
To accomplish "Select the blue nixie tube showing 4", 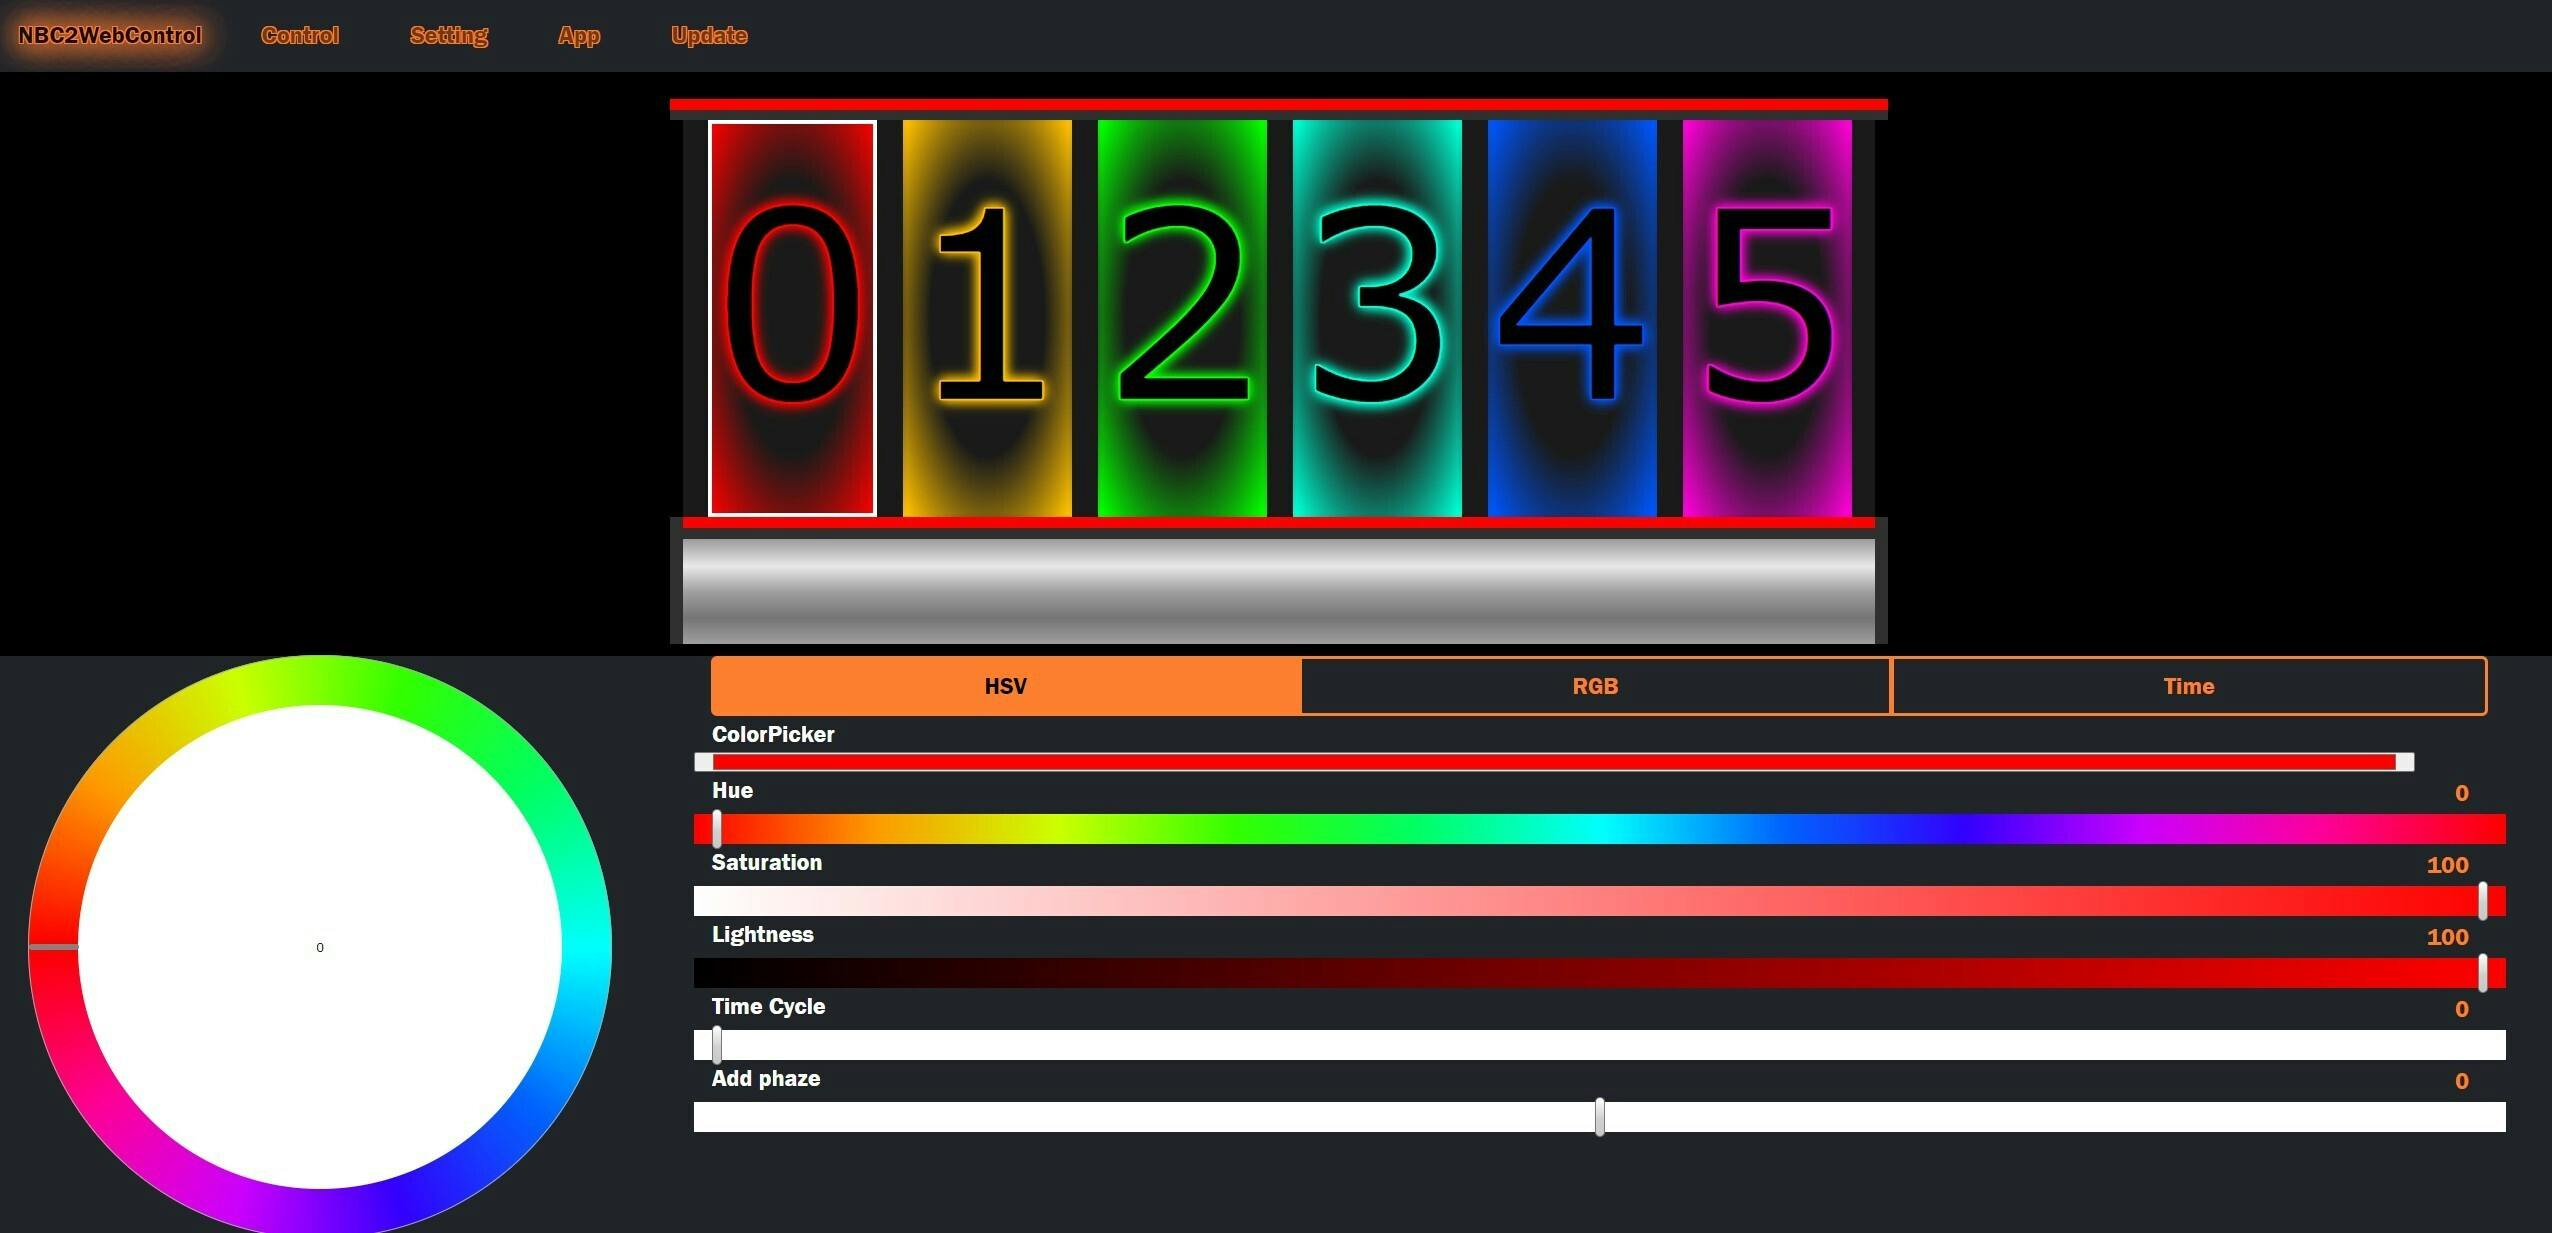I will [1572, 318].
